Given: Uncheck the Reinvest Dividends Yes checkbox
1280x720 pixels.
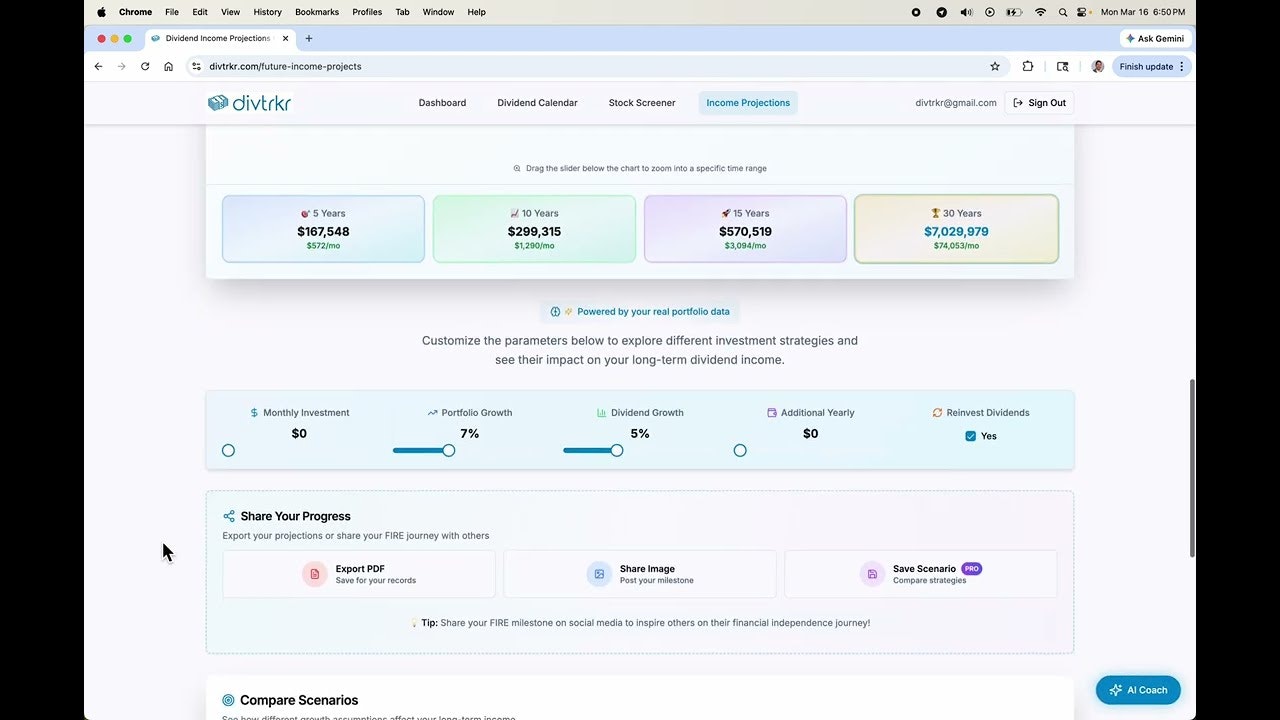Looking at the screenshot, I should tap(970, 436).
